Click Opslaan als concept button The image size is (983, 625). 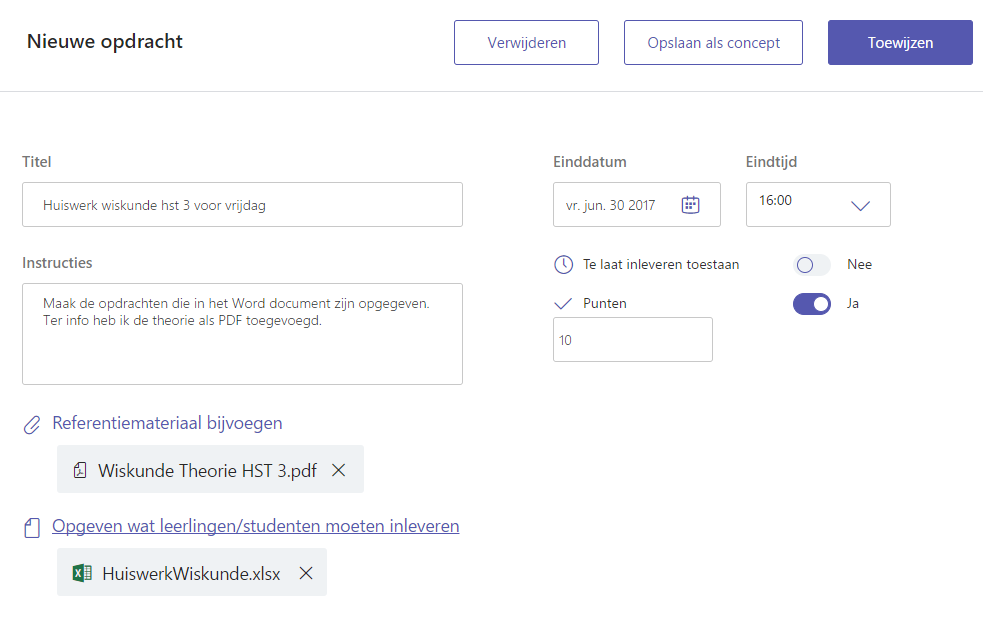point(713,43)
